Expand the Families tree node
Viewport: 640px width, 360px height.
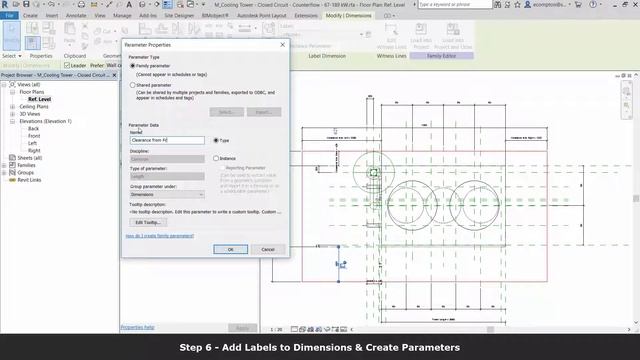[x=4, y=165]
